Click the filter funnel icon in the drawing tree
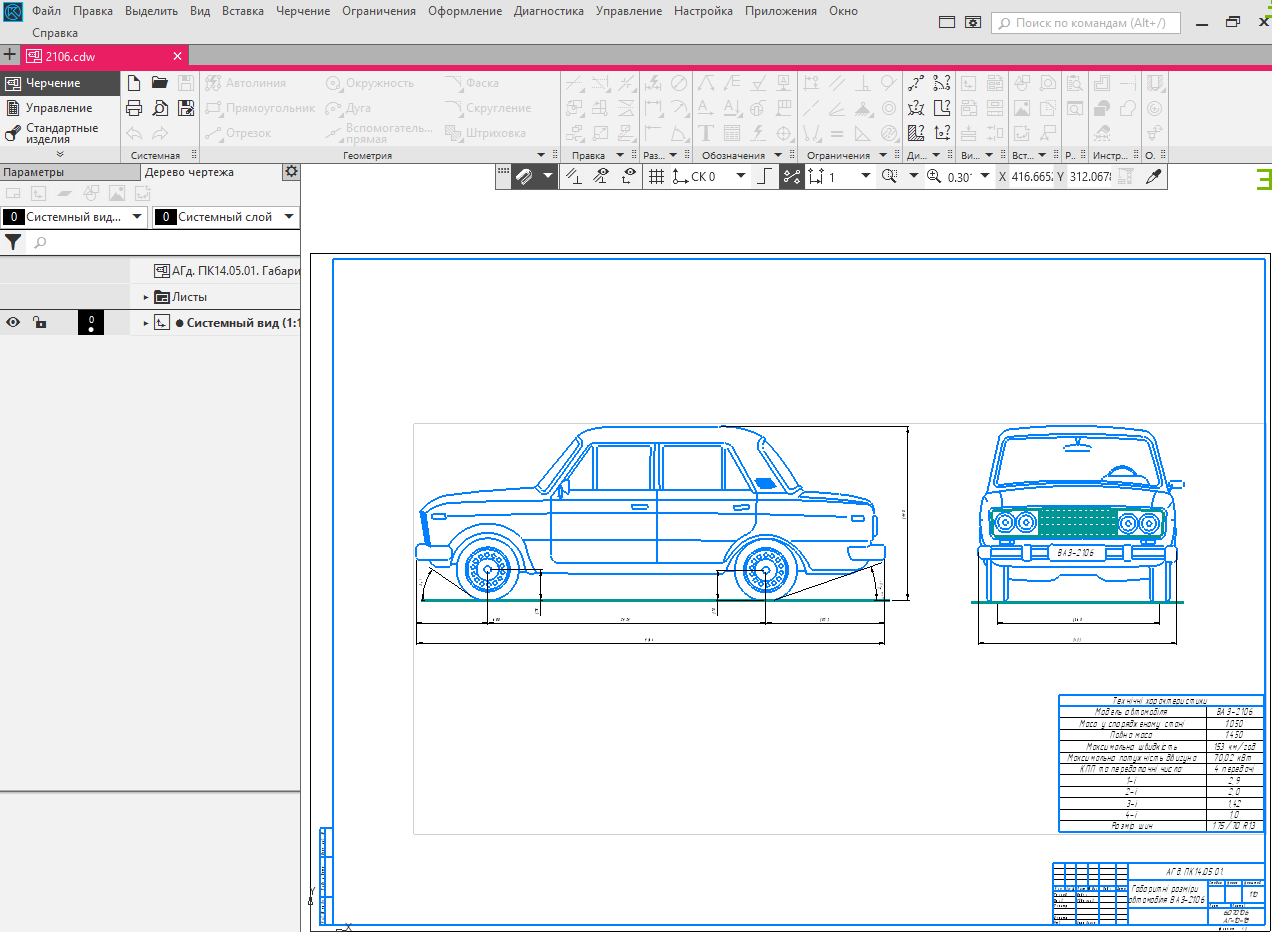The width and height of the screenshot is (1272, 932). [x=13, y=242]
